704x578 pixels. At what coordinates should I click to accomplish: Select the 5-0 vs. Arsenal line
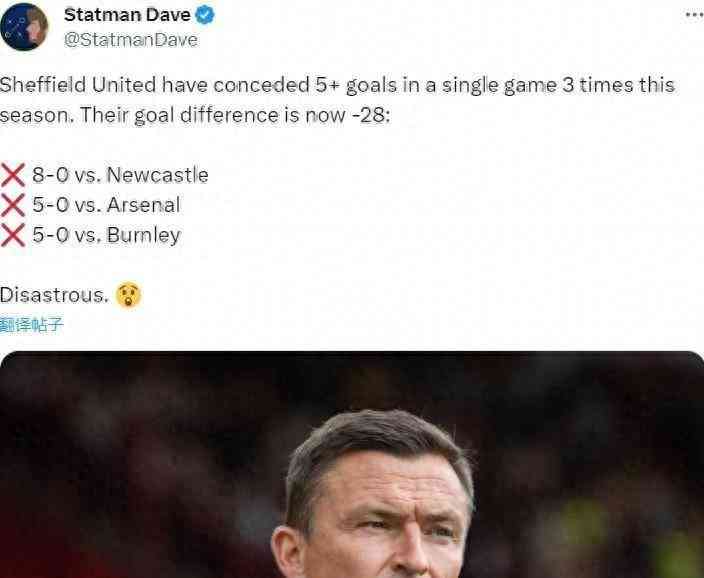tap(106, 205)
